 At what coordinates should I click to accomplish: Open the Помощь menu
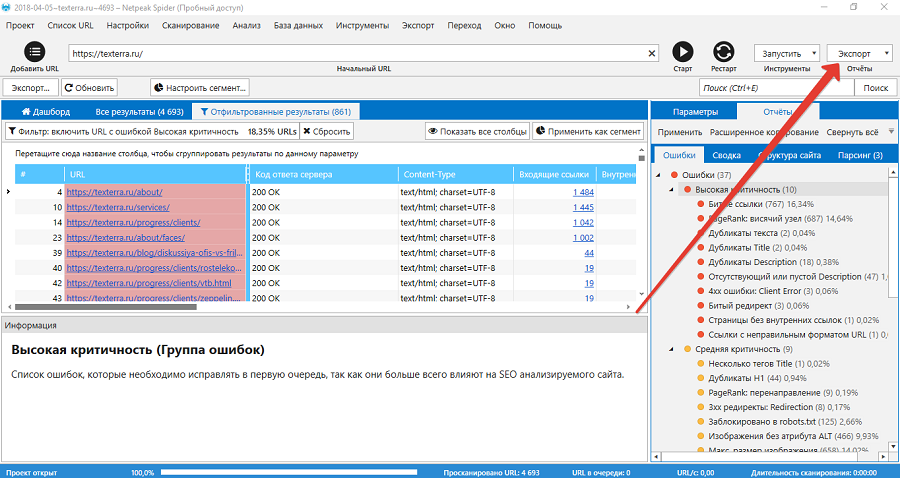[545, 25]
